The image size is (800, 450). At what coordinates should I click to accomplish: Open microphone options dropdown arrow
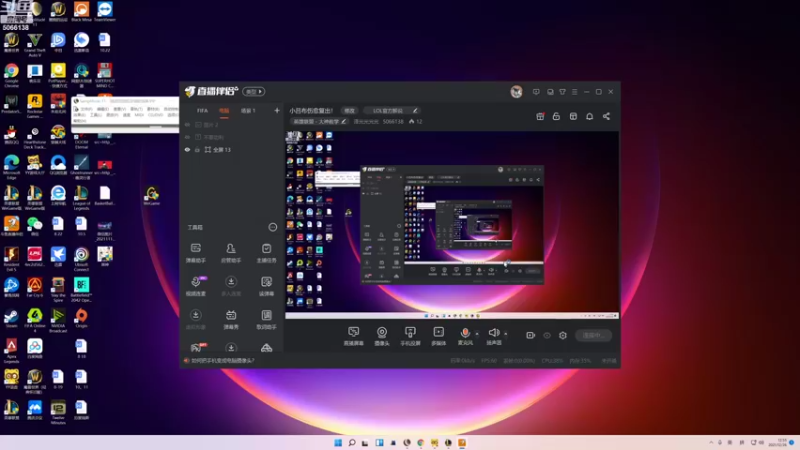click(x=477, y=334)
